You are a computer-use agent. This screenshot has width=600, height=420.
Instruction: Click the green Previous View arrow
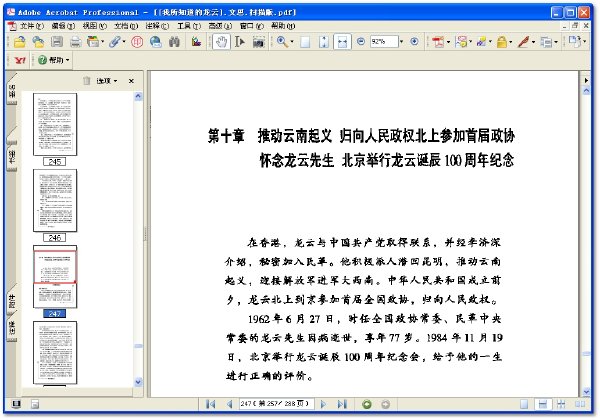367,404
